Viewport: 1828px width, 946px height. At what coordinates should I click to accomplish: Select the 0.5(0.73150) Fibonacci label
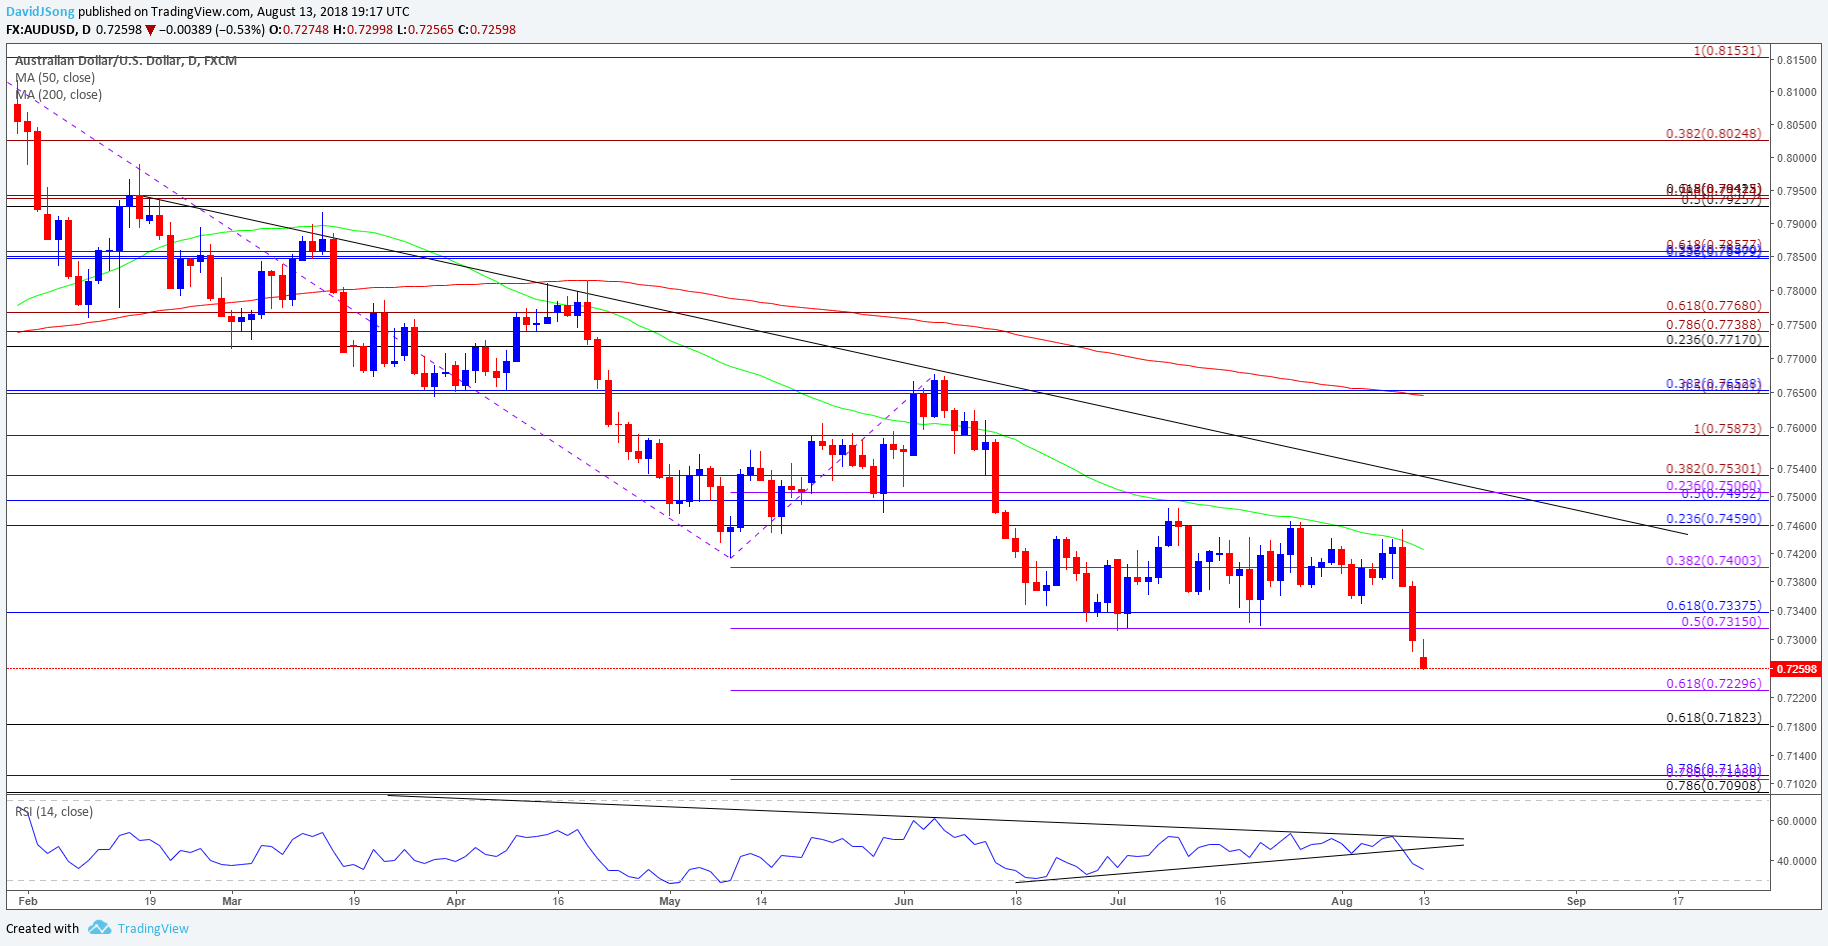(x=1721, y=622)
